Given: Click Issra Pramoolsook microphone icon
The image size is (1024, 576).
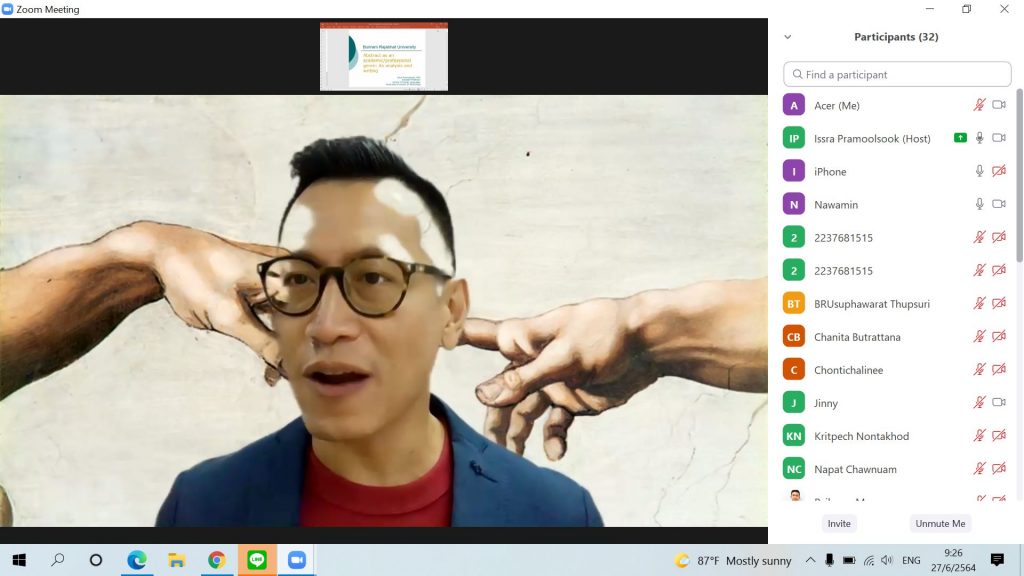Looking at the screenshot, I should pyautogui.click(x=979, y=138).
